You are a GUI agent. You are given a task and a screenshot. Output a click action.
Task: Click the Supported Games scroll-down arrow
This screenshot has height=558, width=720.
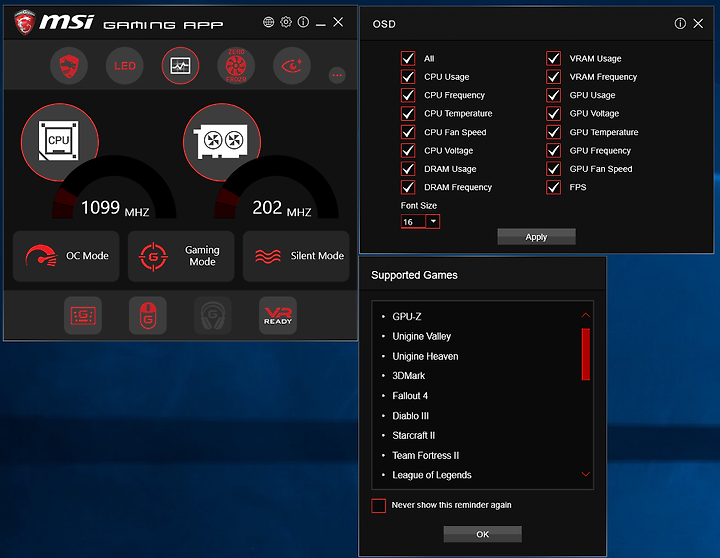585,474
